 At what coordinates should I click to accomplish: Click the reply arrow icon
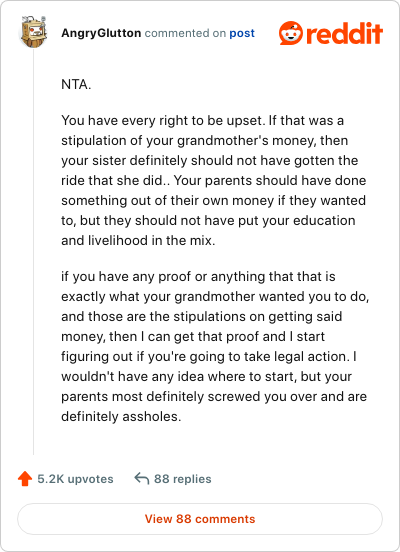[x=142, y=478]
